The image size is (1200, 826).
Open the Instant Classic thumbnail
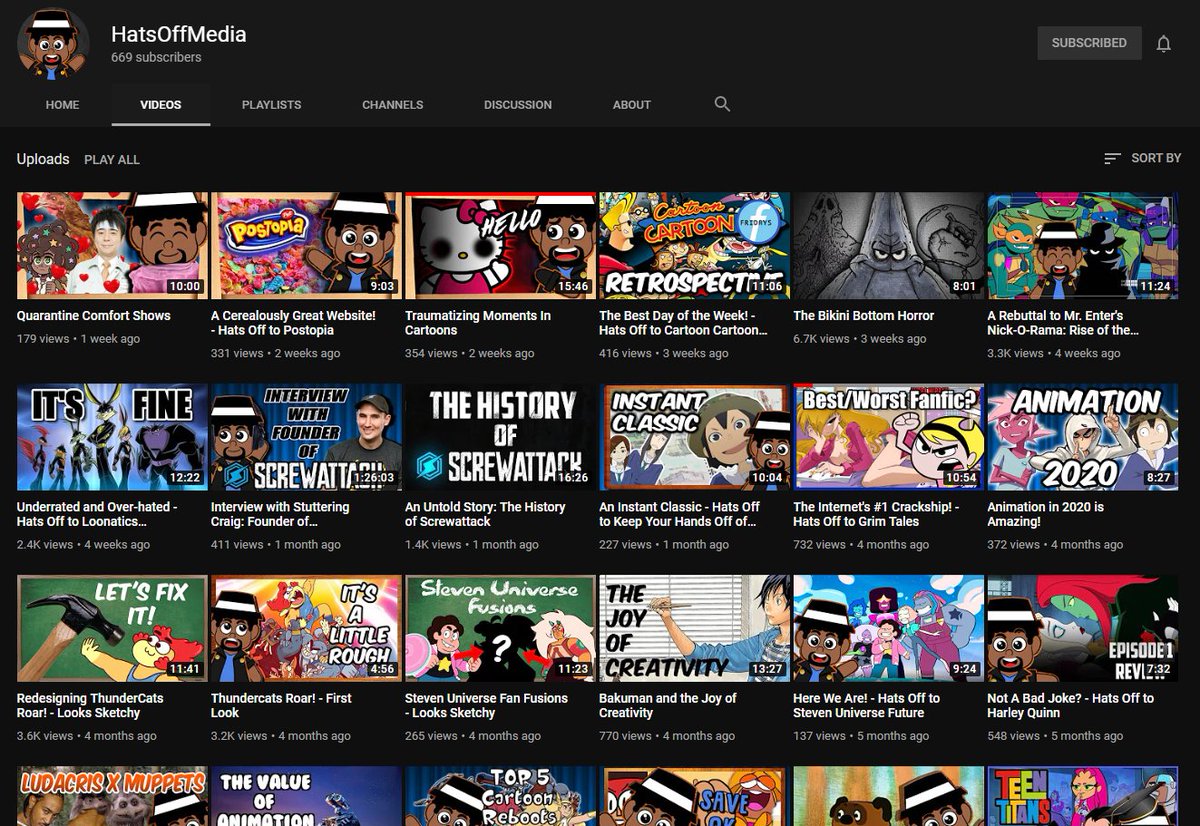(x=694, y=437)
